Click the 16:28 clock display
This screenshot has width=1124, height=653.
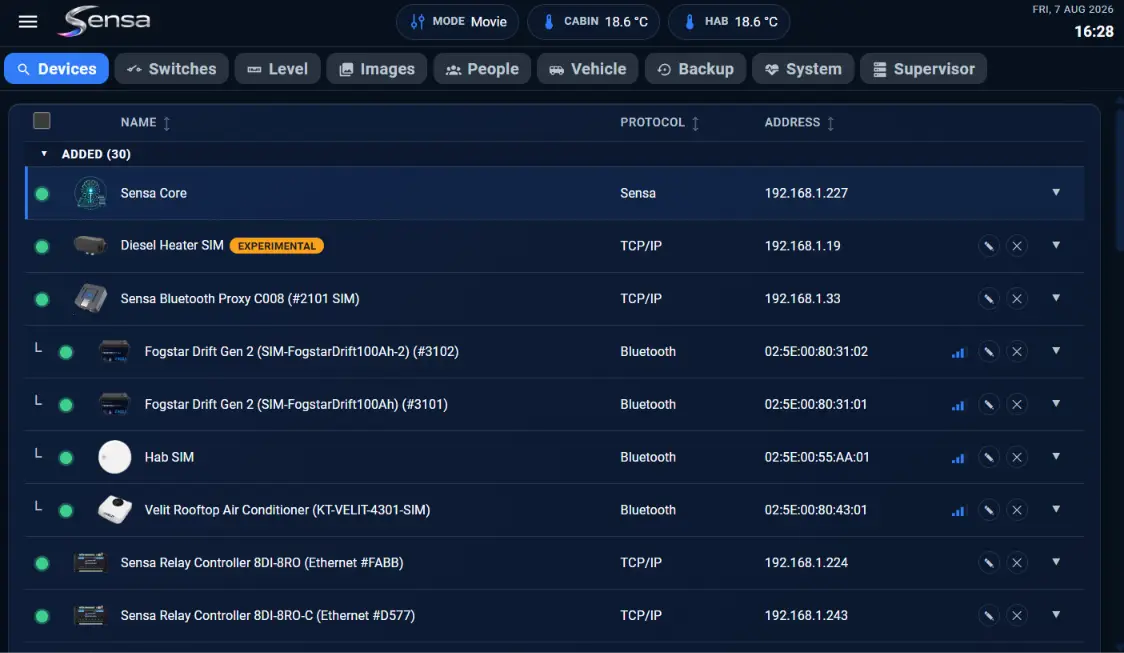(x=1094, y=32)
